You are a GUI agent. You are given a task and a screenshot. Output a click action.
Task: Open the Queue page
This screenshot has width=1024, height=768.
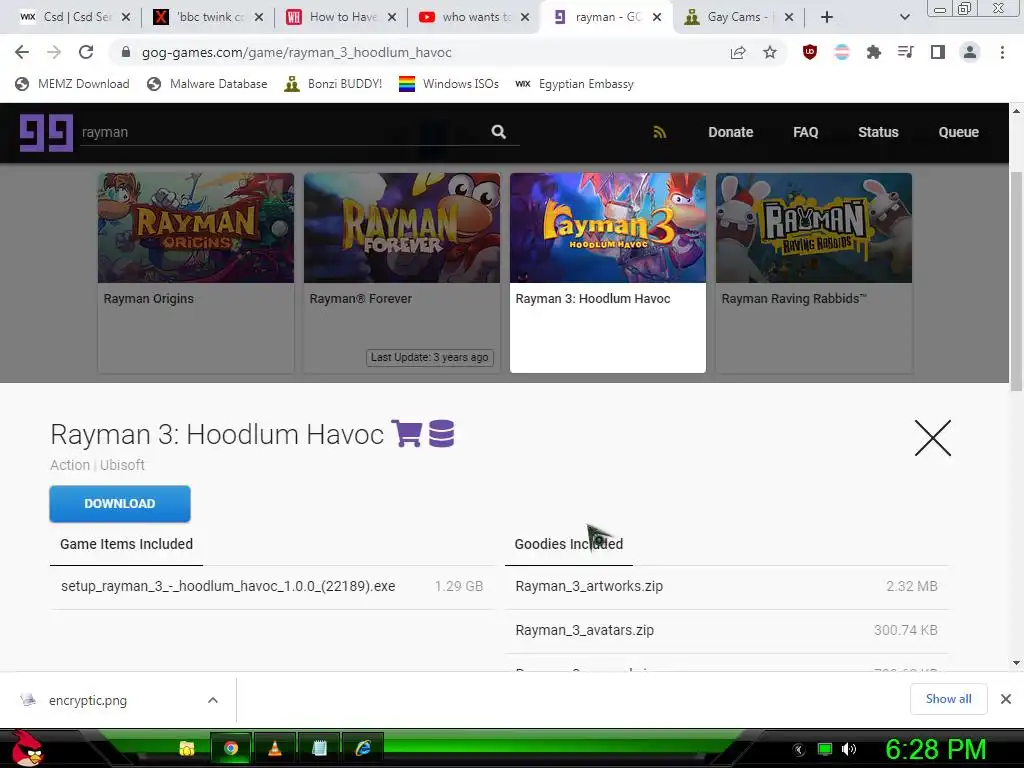coord(958,132)
